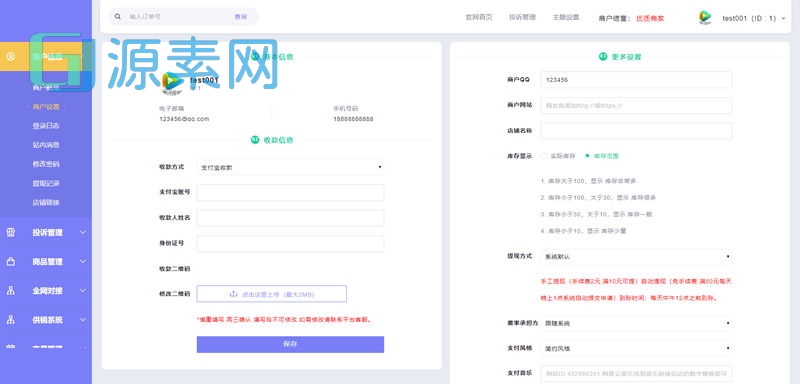Image resolution: width=800 pixels, height=384 pixels.
Task: Open 官网首页 in the top navigation
Action: 479,17
